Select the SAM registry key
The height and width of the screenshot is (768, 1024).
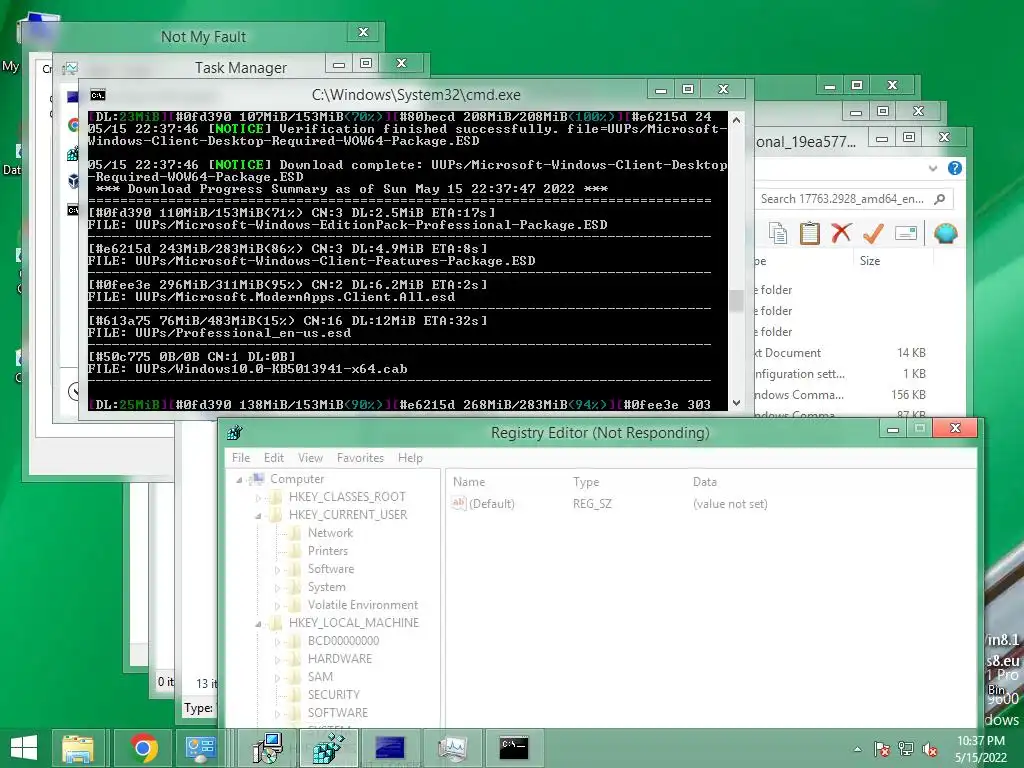click(320, 677)
